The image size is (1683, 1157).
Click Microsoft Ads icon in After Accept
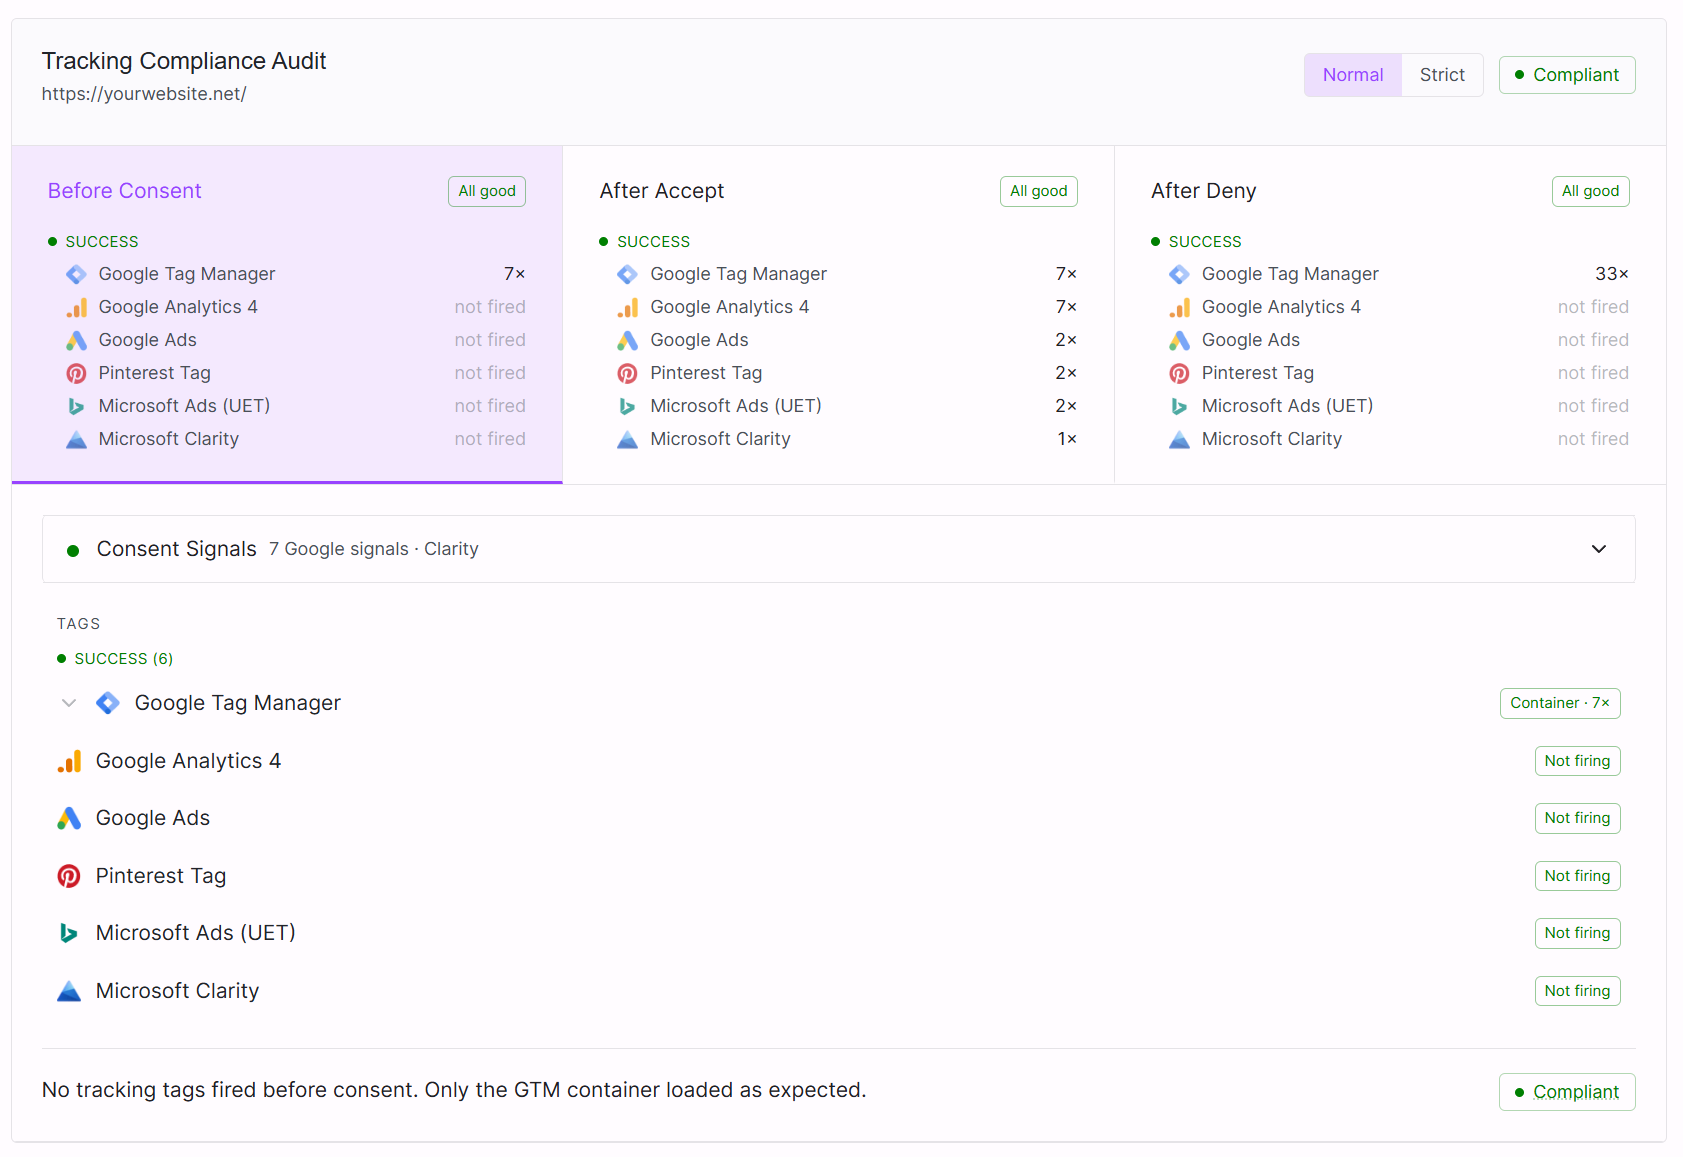pyautogui.click(x=627, y=406)
